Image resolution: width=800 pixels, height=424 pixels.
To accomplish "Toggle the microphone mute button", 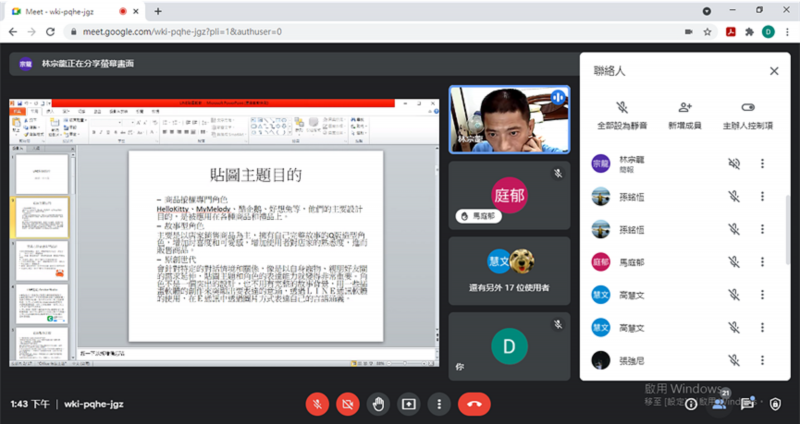I will pos(318,403).
